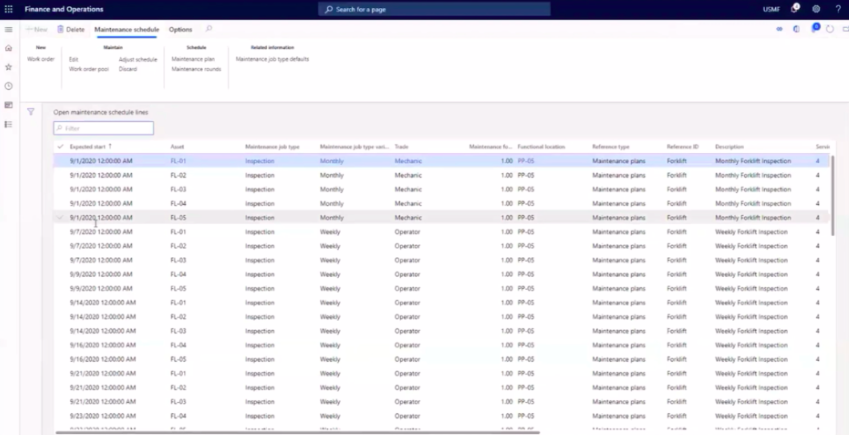
Task: Open the settings gear icon
Action: click(x=816, y=9)
